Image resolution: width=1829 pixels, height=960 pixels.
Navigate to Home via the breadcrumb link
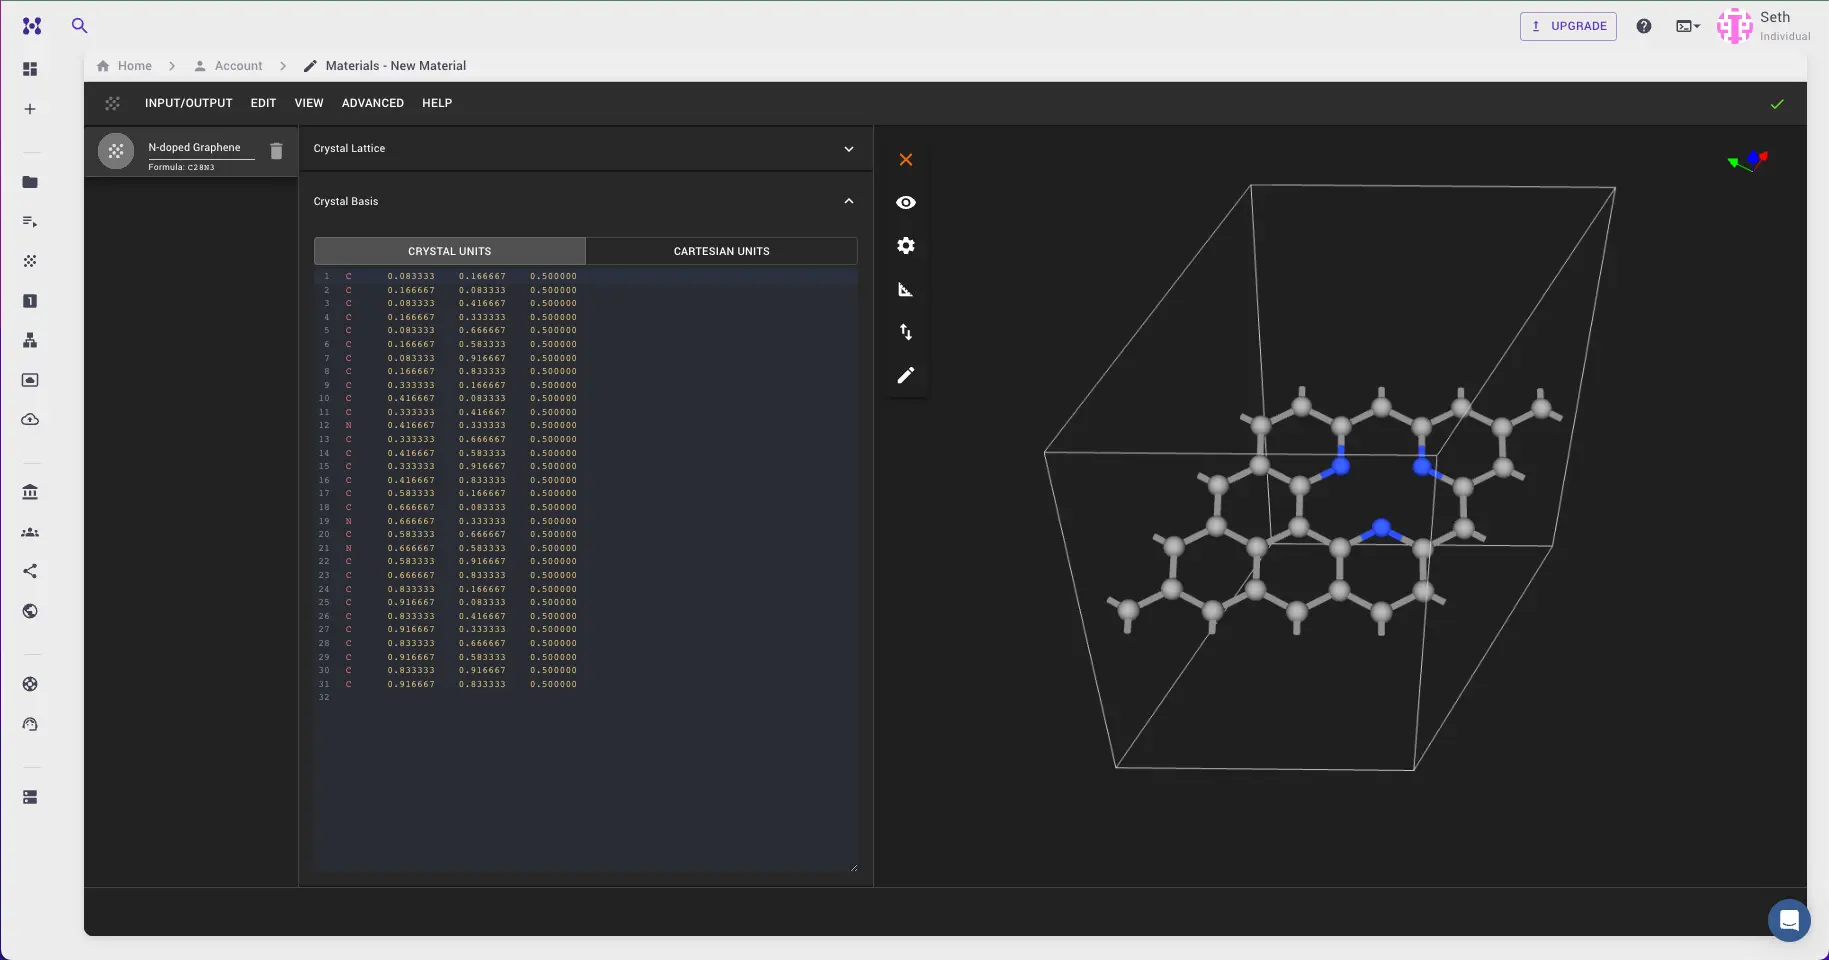click(x=133, y=66)
